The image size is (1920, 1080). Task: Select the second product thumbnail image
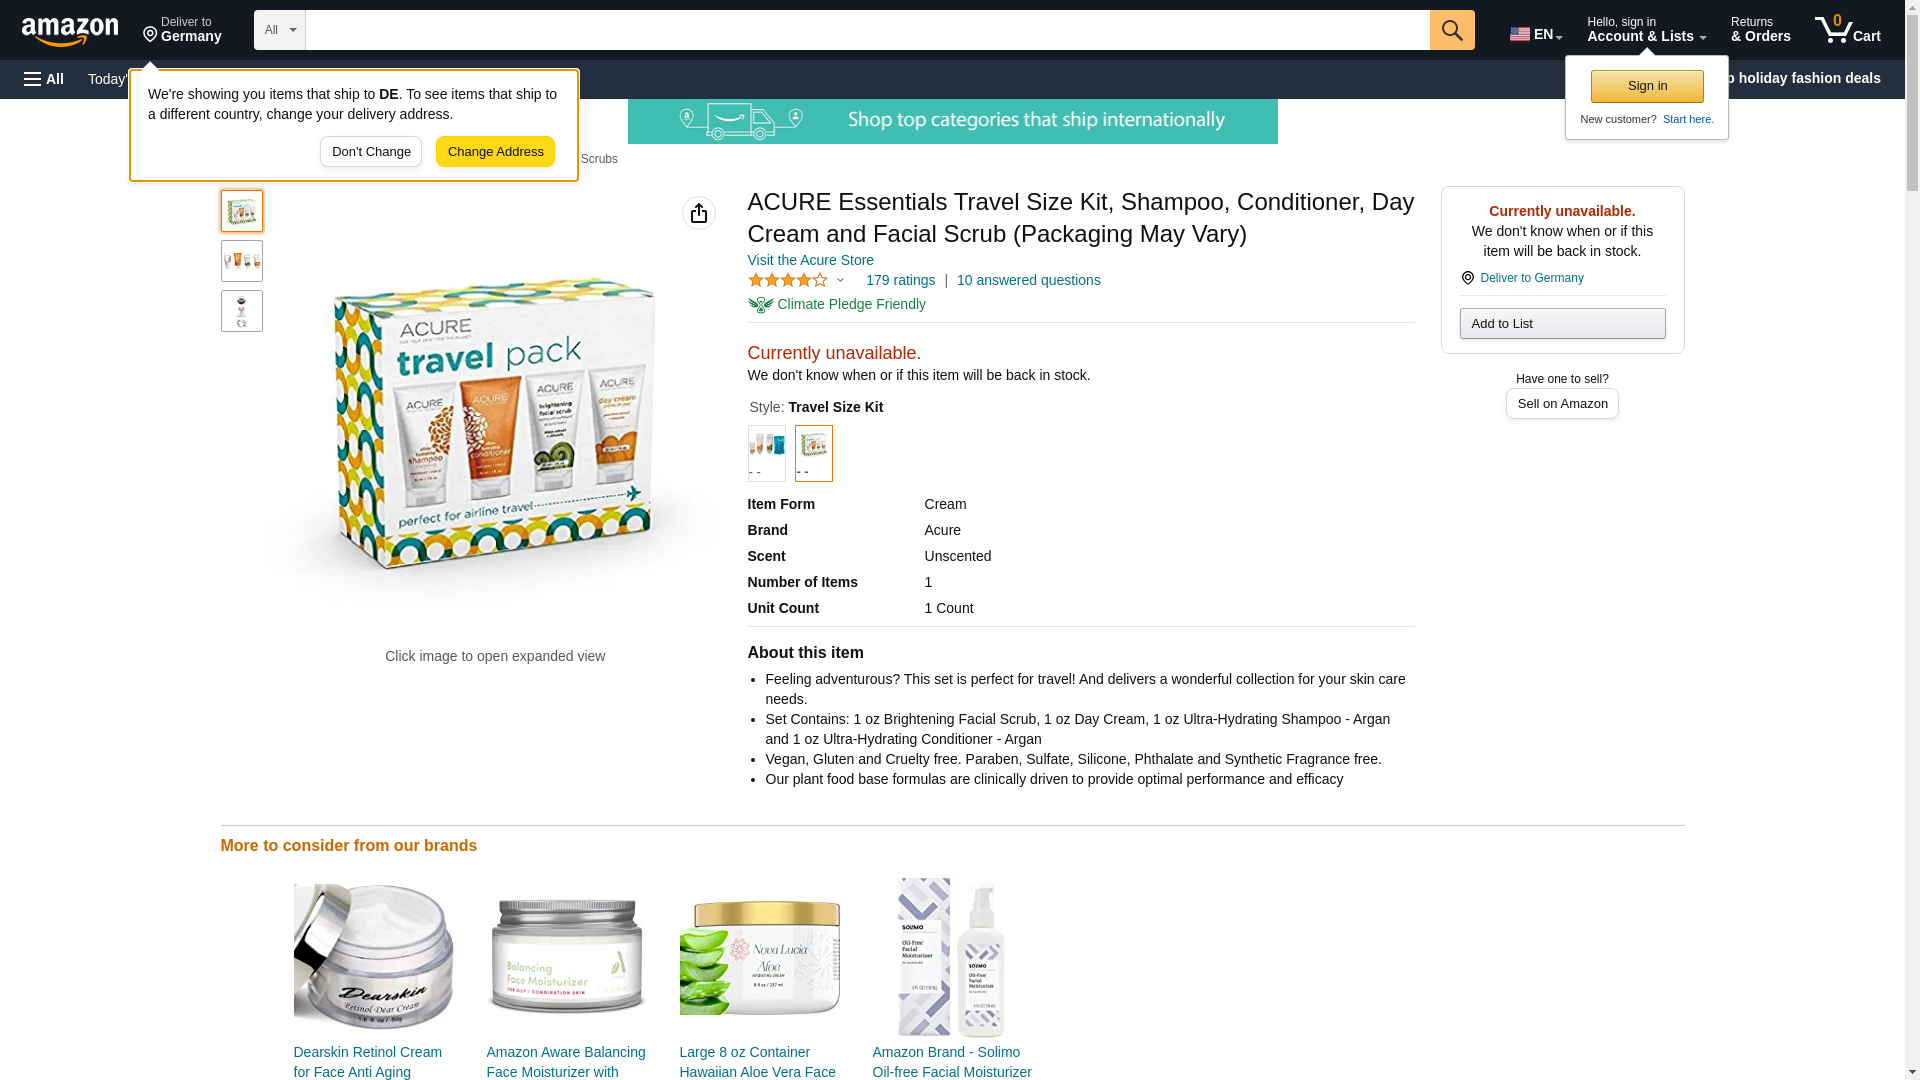click(242, 261)
